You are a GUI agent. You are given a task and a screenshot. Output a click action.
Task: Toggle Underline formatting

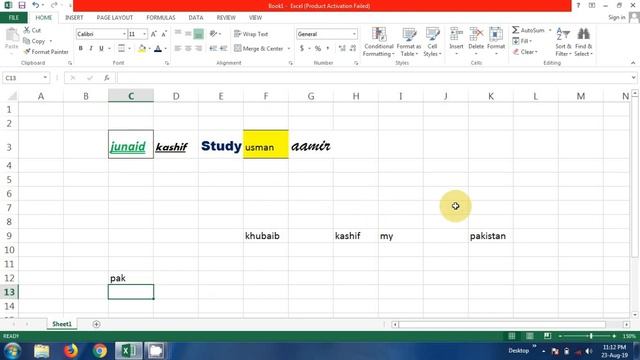pyautogui.click(x=101, y=49)
